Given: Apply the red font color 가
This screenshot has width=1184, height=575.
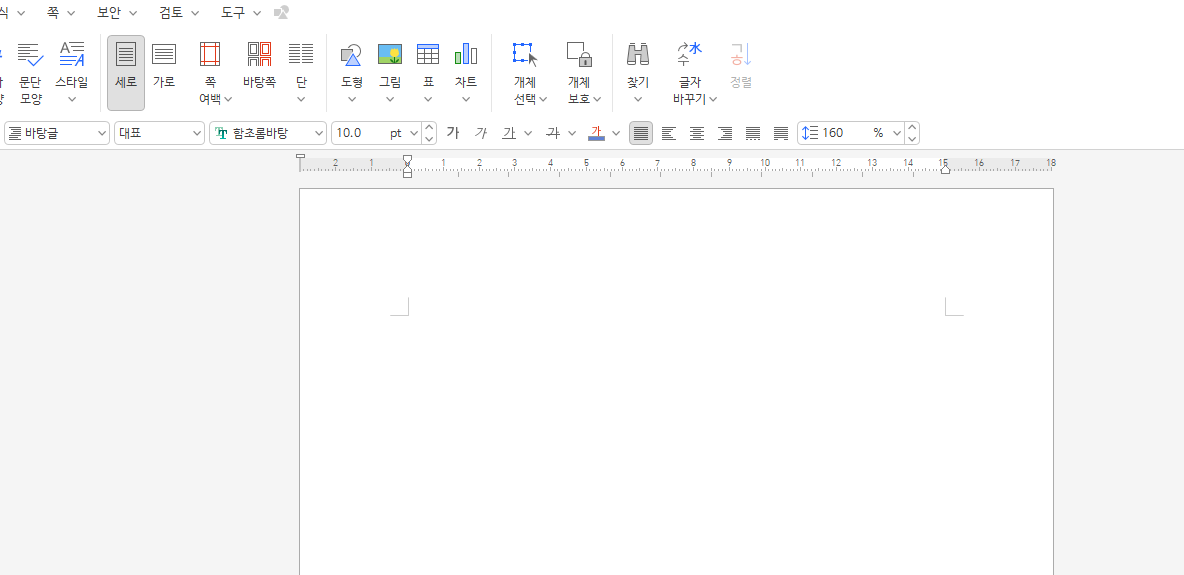Looking at the screenshot, I should point(597,133).
